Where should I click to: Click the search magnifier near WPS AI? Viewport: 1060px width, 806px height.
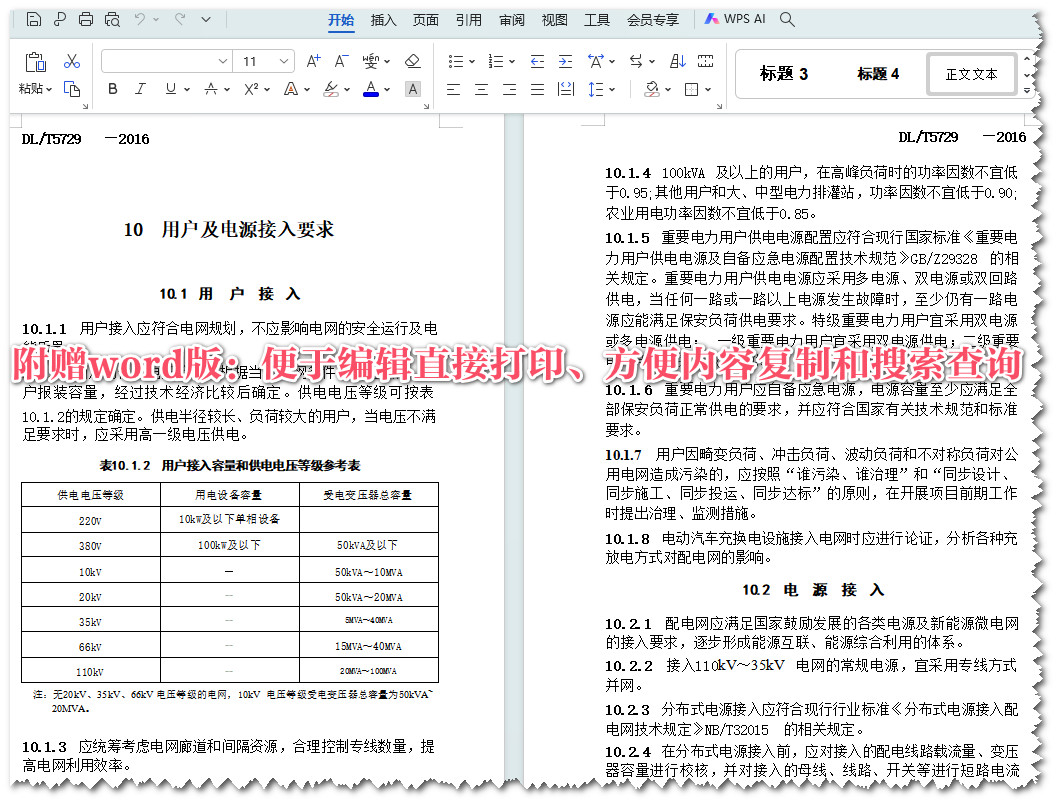click(x=787, y=18)
